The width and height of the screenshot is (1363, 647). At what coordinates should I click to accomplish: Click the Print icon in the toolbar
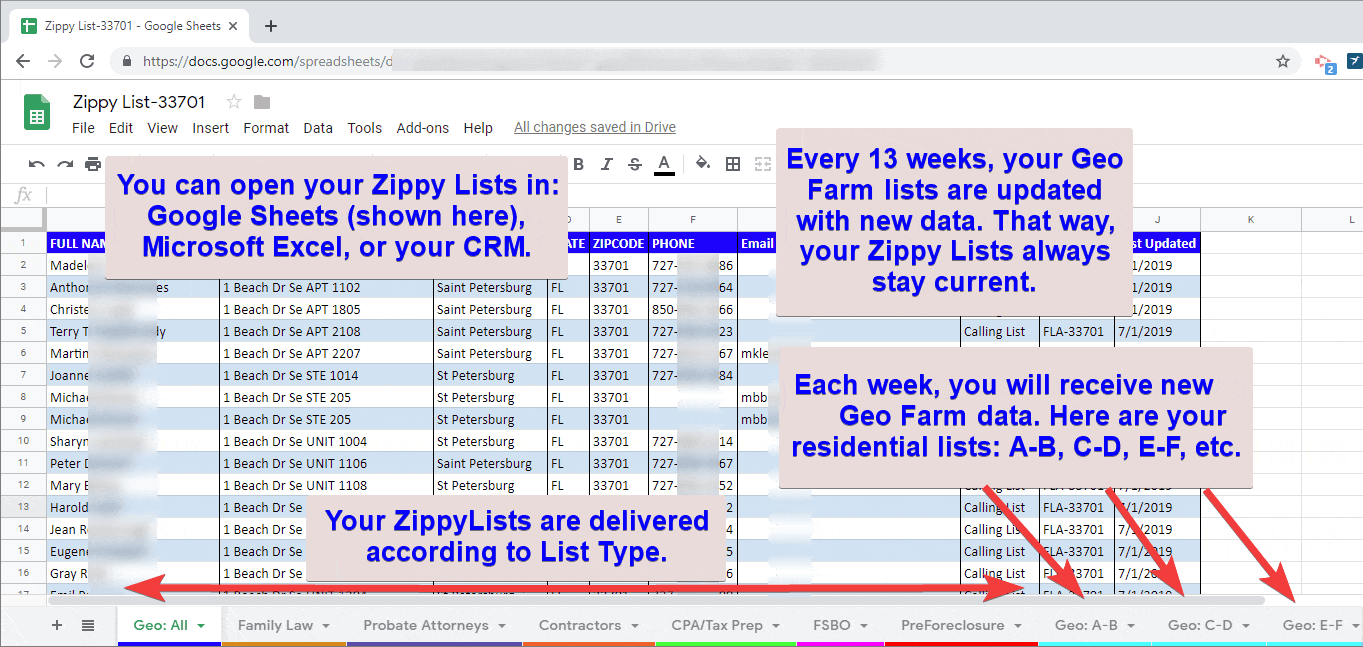[x=93, y=164]
